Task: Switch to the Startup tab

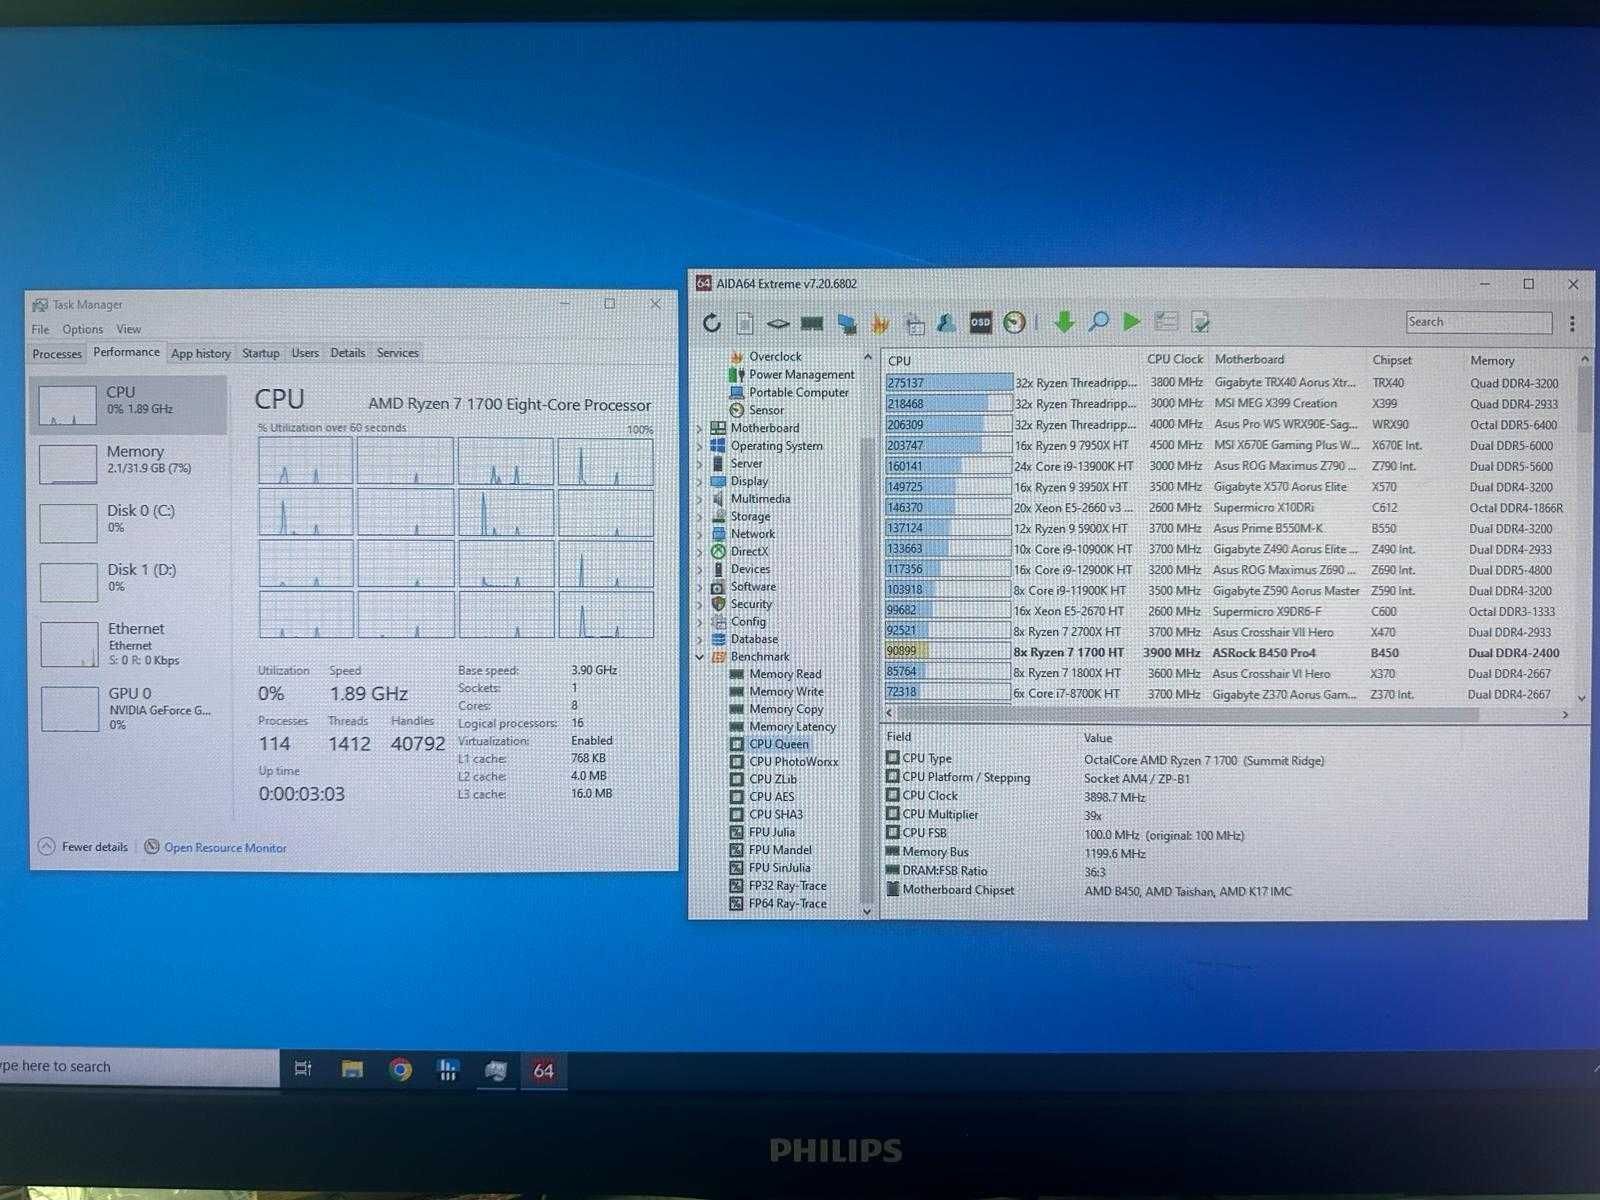Action: [x=260, y=353]
